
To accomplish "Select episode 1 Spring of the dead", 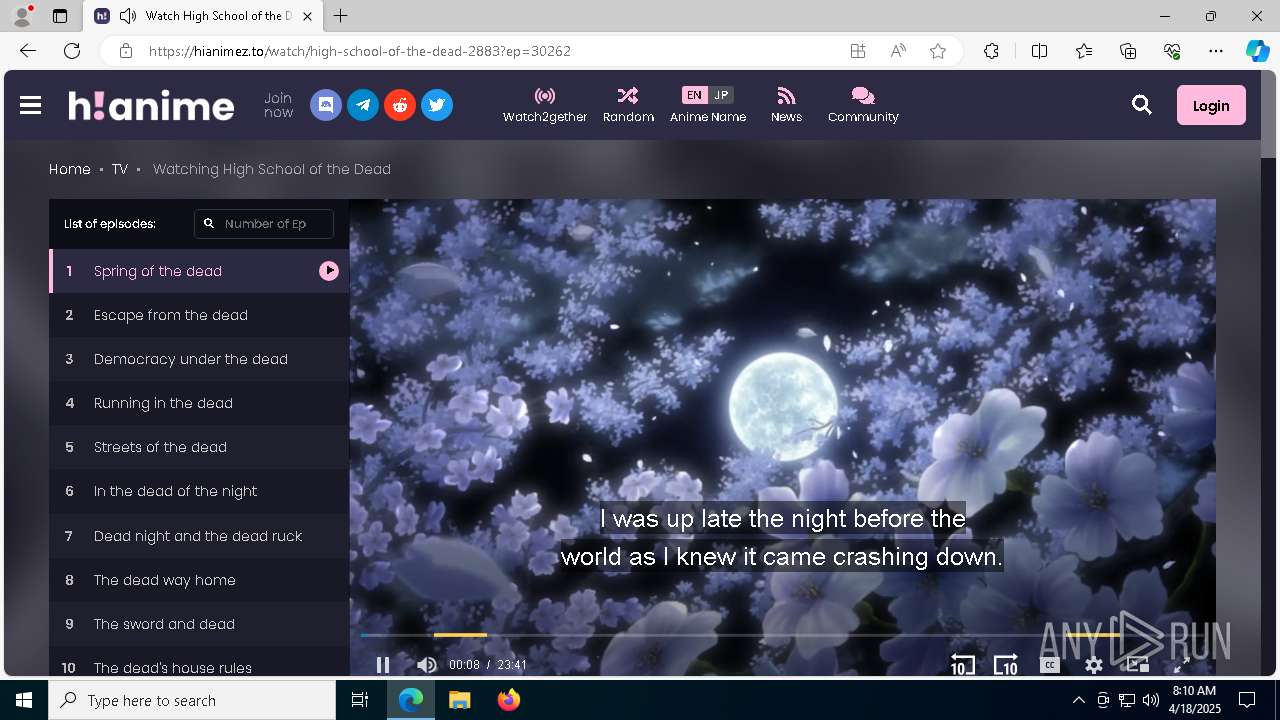I will coord(199,271).
